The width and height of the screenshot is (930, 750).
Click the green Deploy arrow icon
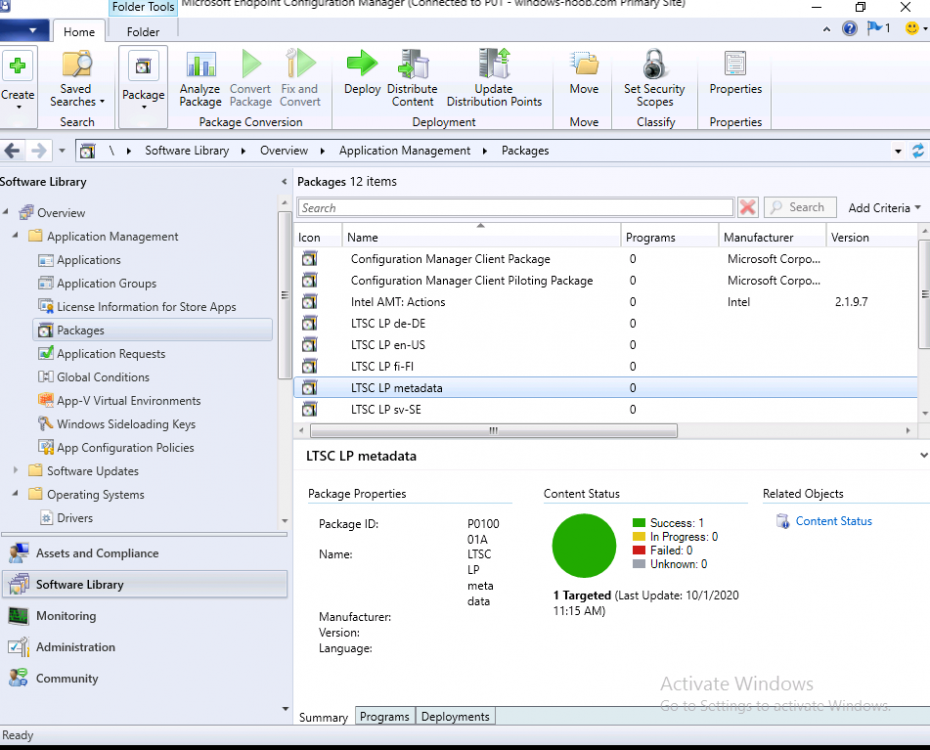click(362, 63)
